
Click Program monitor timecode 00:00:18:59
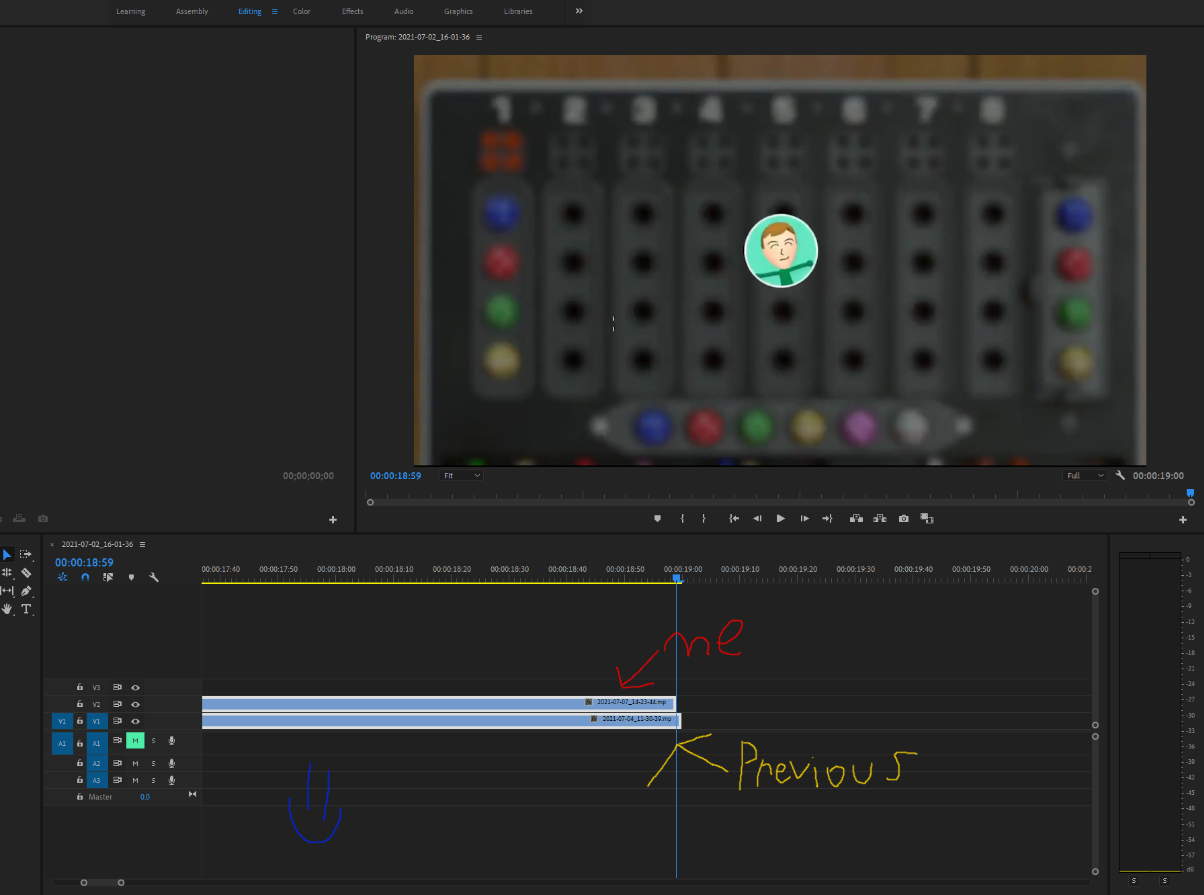coord(395,476)
